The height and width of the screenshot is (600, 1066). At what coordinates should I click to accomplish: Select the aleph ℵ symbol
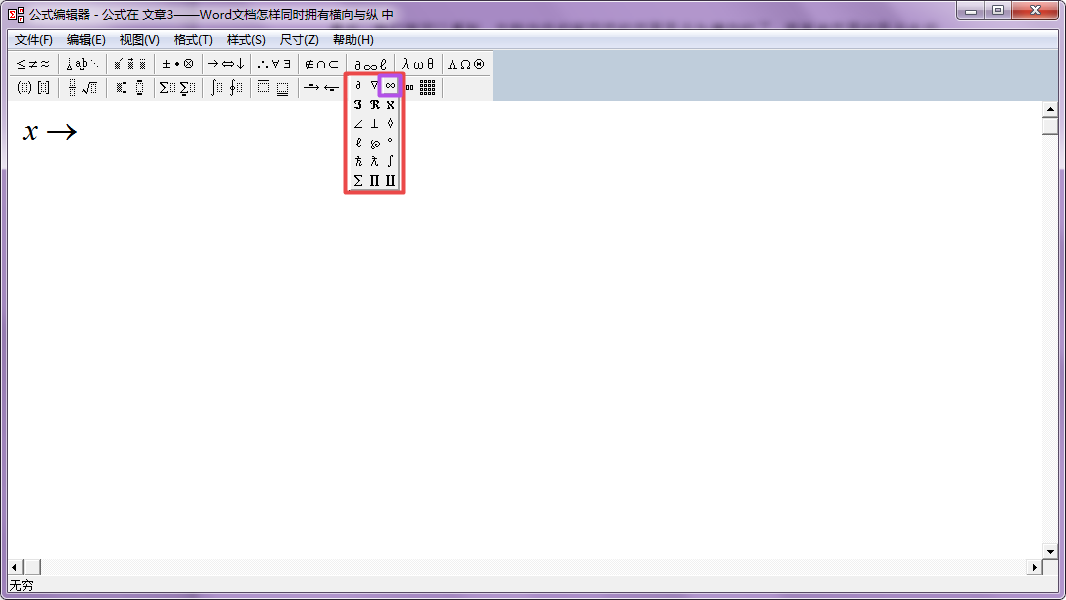pos(390,105)
